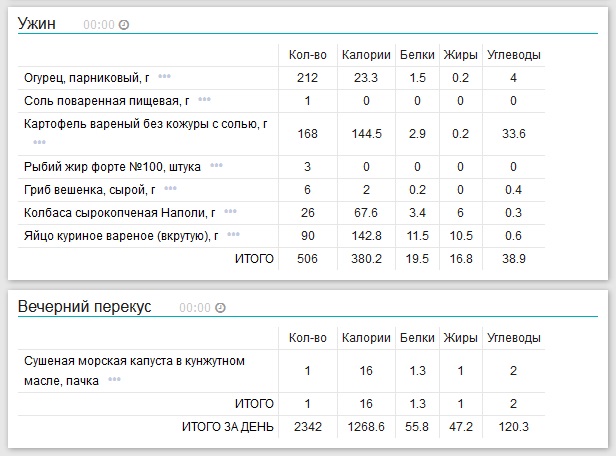Click the three dots next to Яйцо куриное вареное
This screenshot has height=456, width=616.
click(233, 234)
